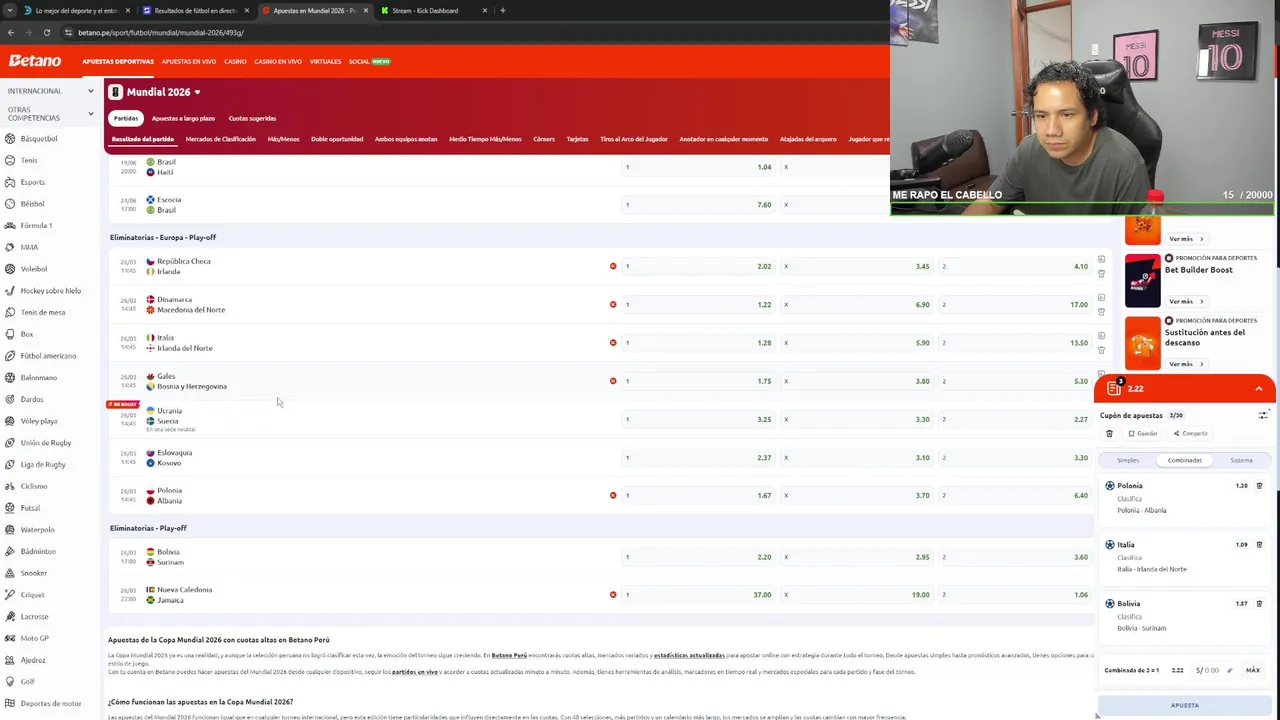1280x720 pixels.
Task: Save the coupon with Guardar
Action: click(x=1143, y=434)
